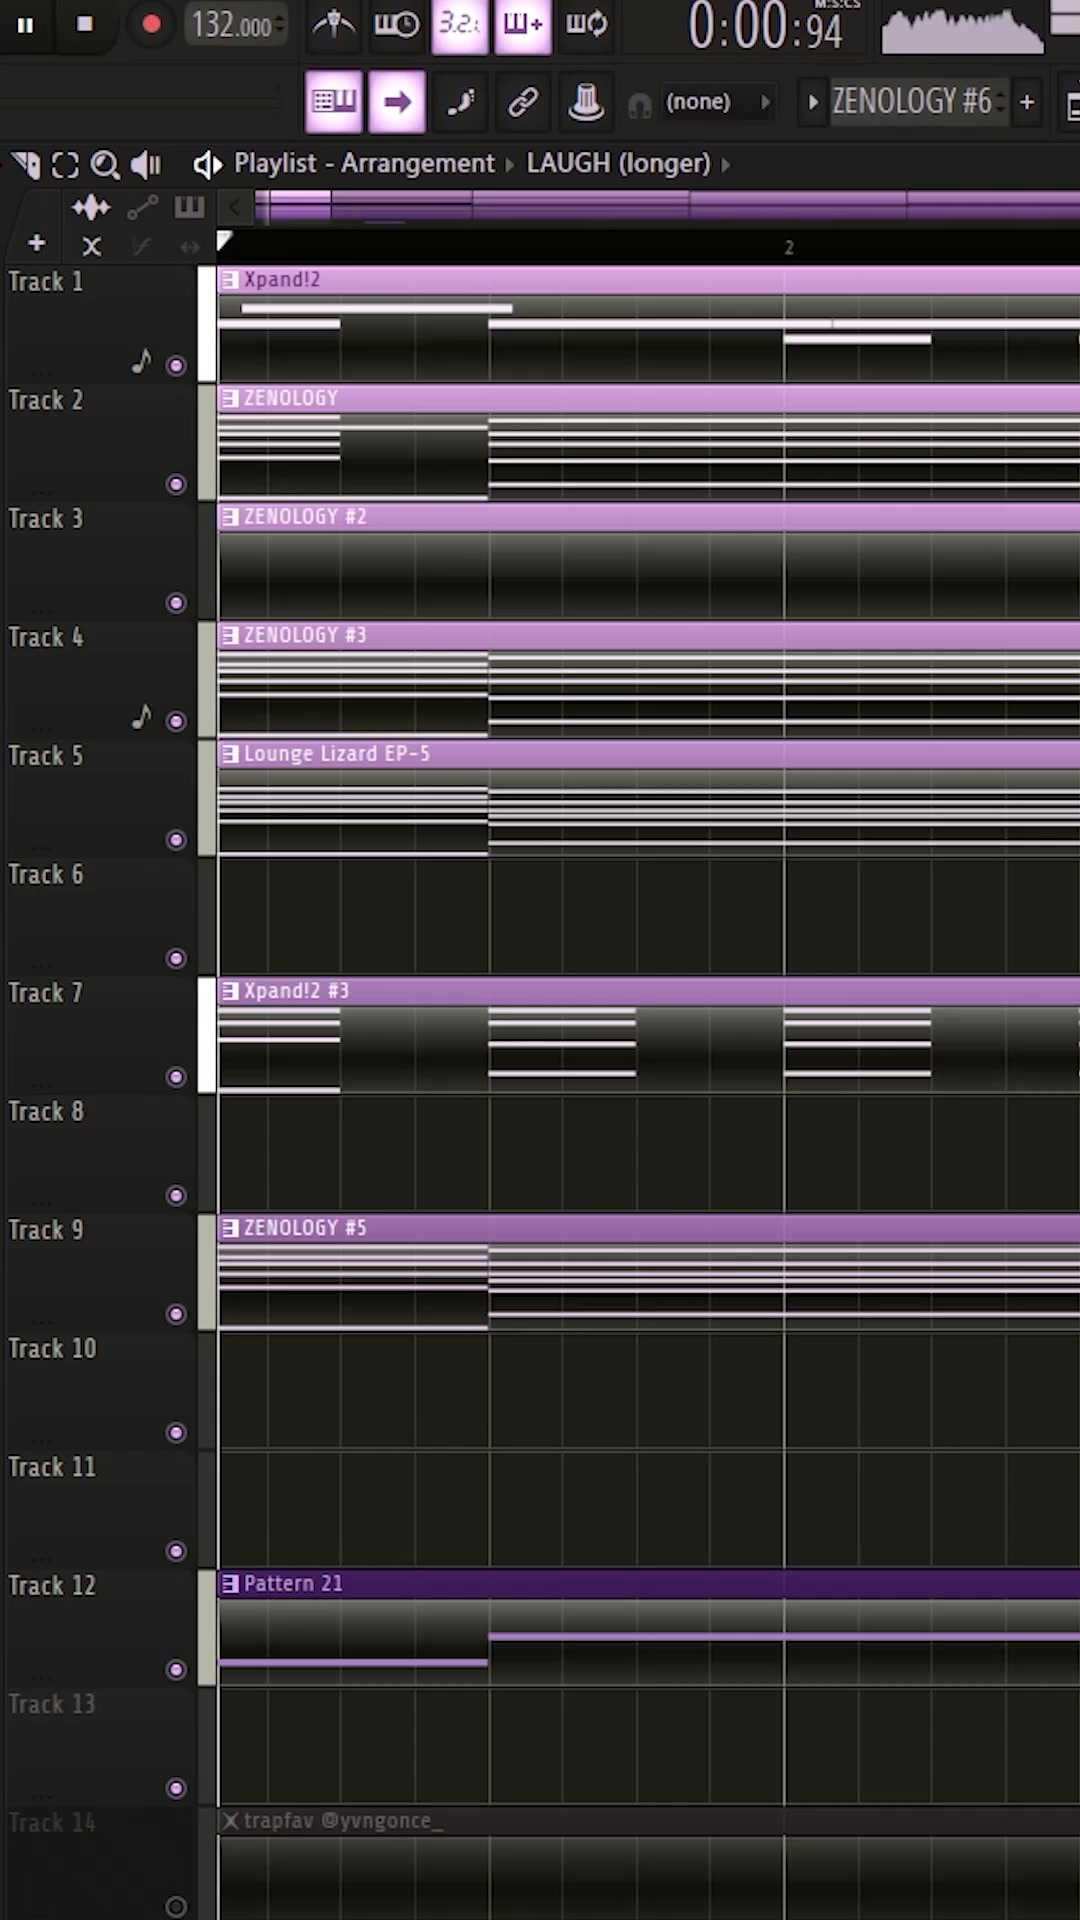Click the link (chain) icon in toolbar
The height and width of the screenshot is (1920, 1080).
pyautogui.click(x=523, y=101)
